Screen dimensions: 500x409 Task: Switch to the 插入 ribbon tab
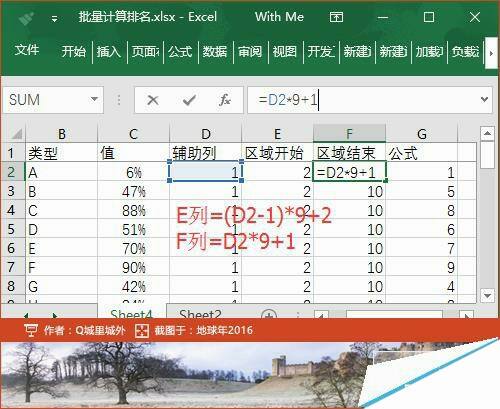coord(109,52)
